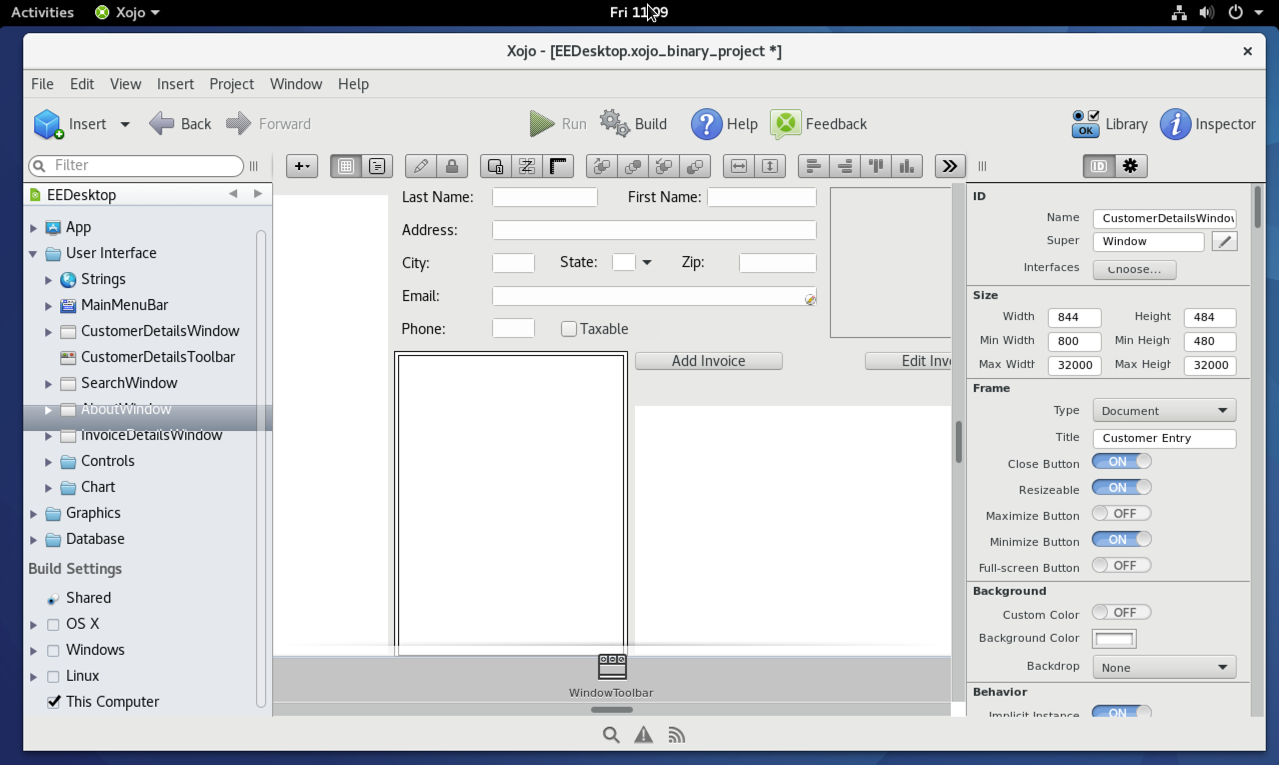The image size is (1279, 765).
Task: Turn on the Maximize Button switch
Action: coord(1122,514)
